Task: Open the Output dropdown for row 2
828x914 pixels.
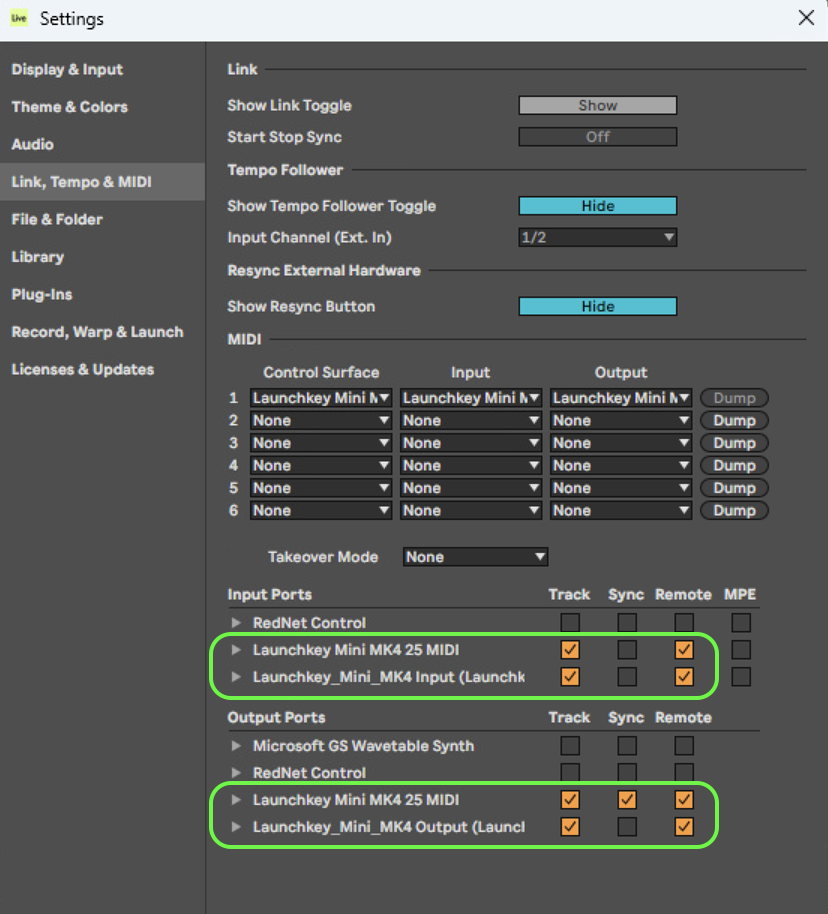Action: point(621,420)
